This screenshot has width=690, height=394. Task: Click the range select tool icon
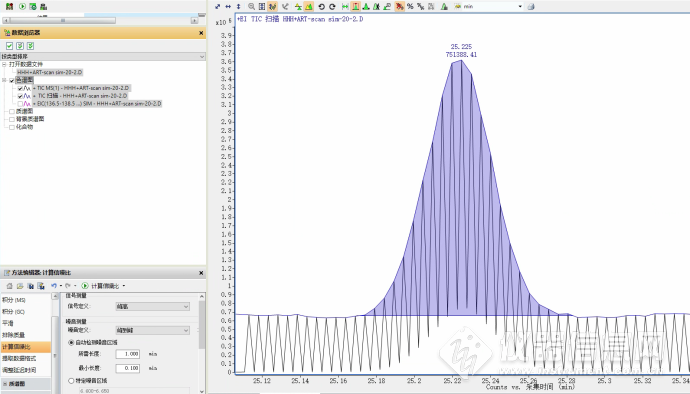tap(285, 7)
